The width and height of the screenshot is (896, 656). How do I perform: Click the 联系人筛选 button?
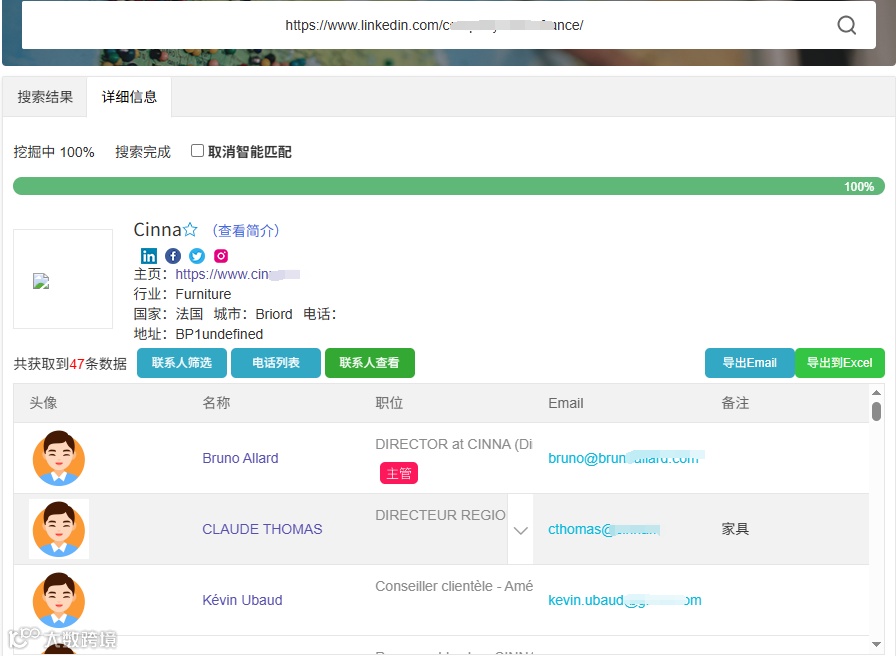(x=182, y=363)
